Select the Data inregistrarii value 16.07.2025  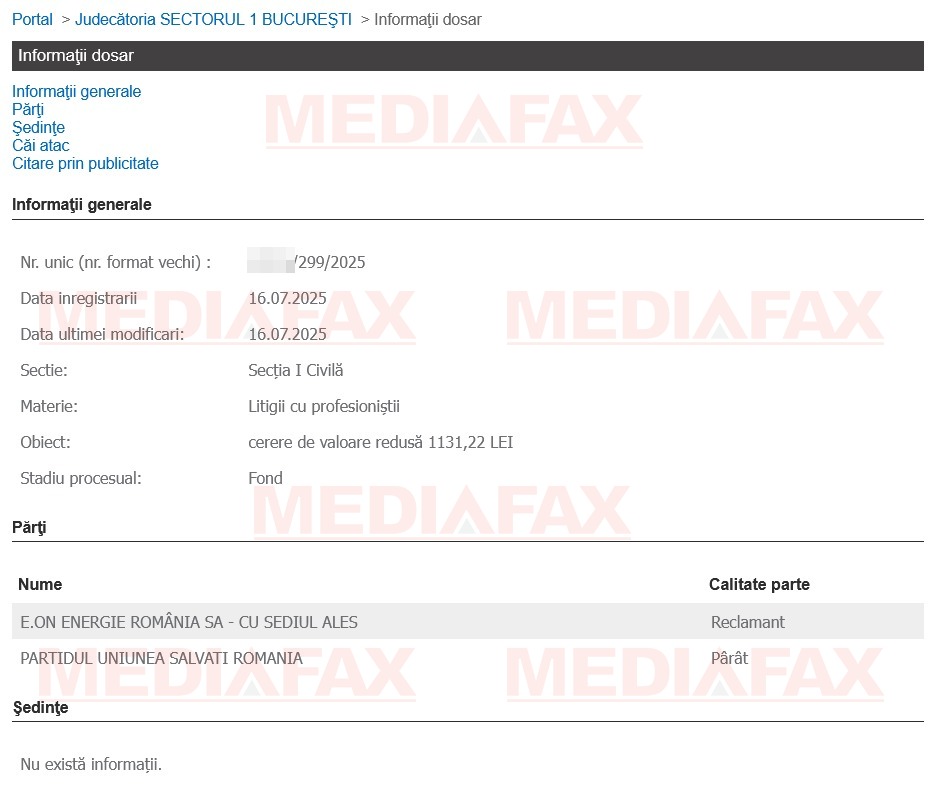point(287,298)
